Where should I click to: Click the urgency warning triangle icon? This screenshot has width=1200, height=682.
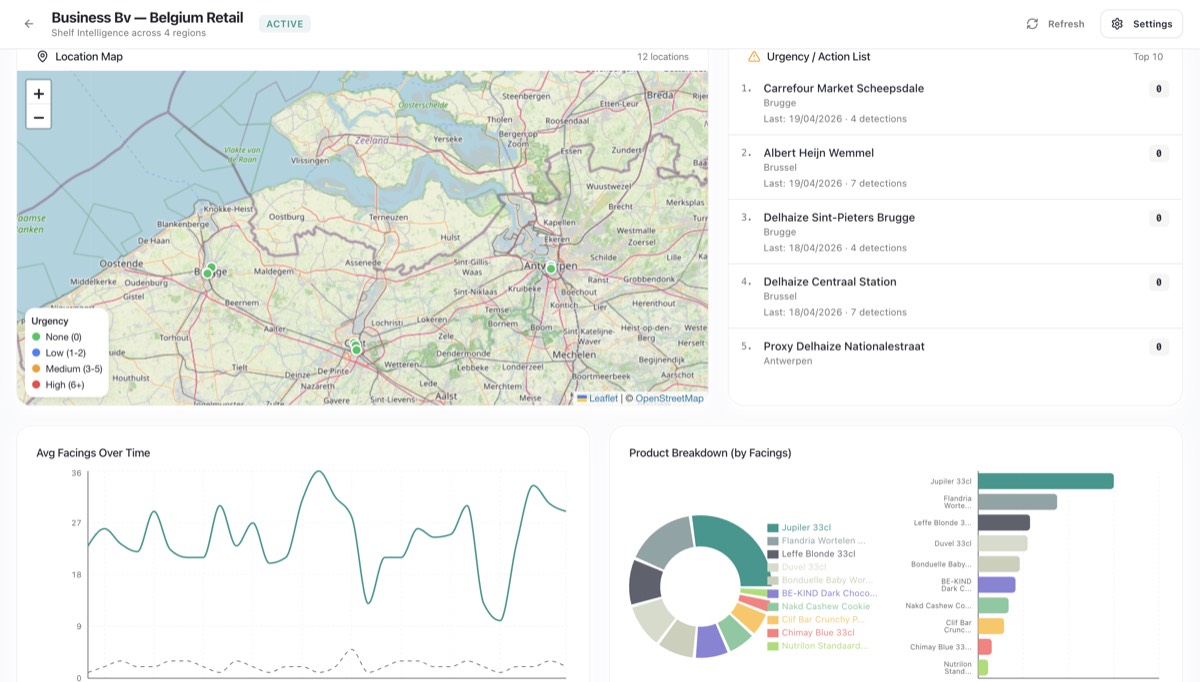[754, 57]
